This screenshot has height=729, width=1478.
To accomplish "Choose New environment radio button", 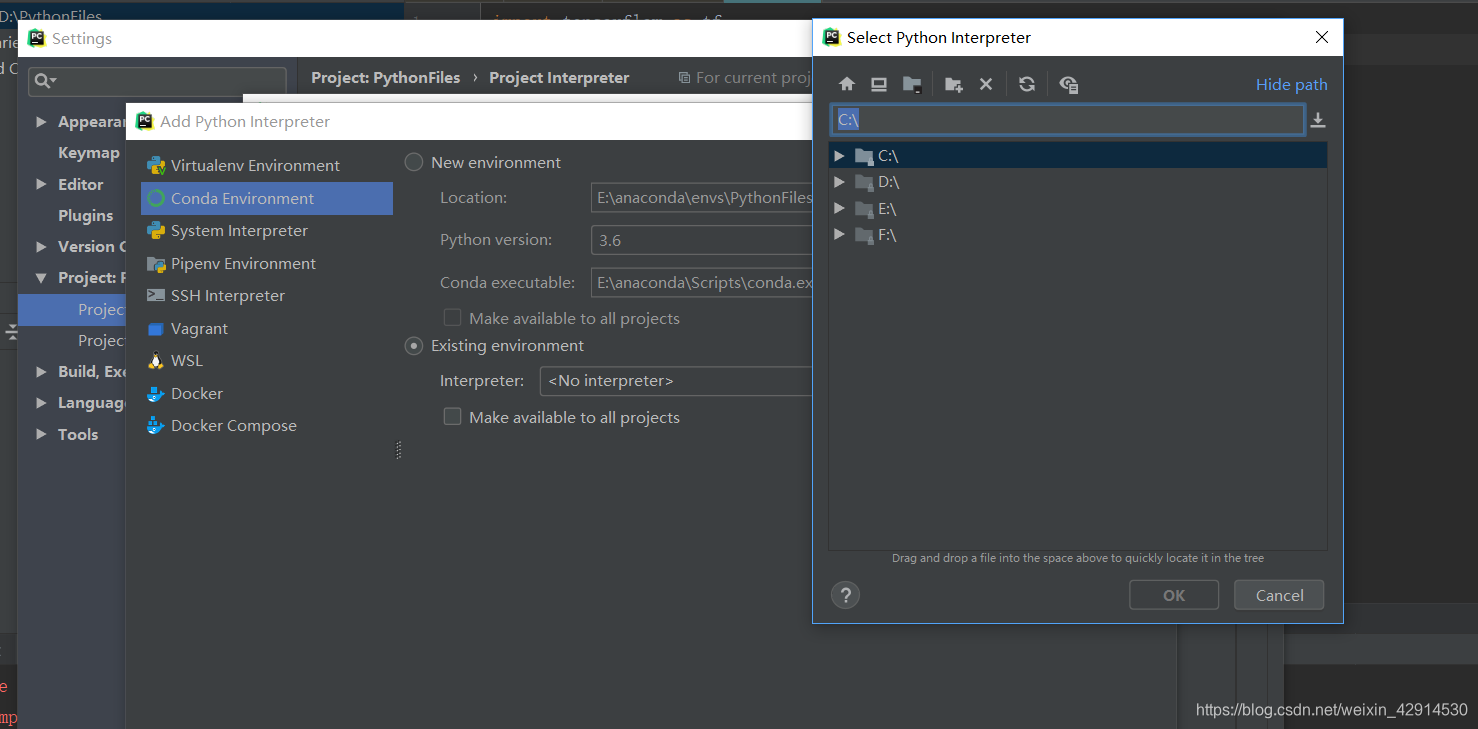I will (414, 162).
